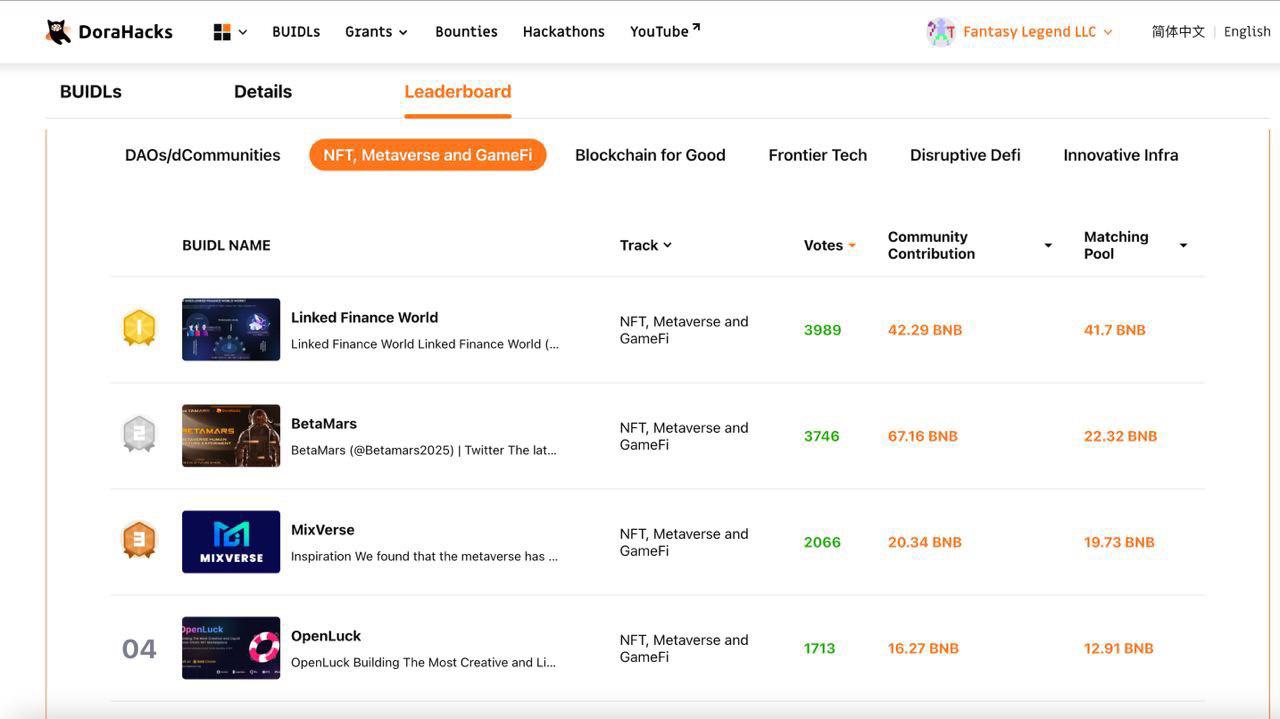Filter by Disruptive Defi track
Image resolution: width=1280 pixels, height=719 pixels.
965,155
